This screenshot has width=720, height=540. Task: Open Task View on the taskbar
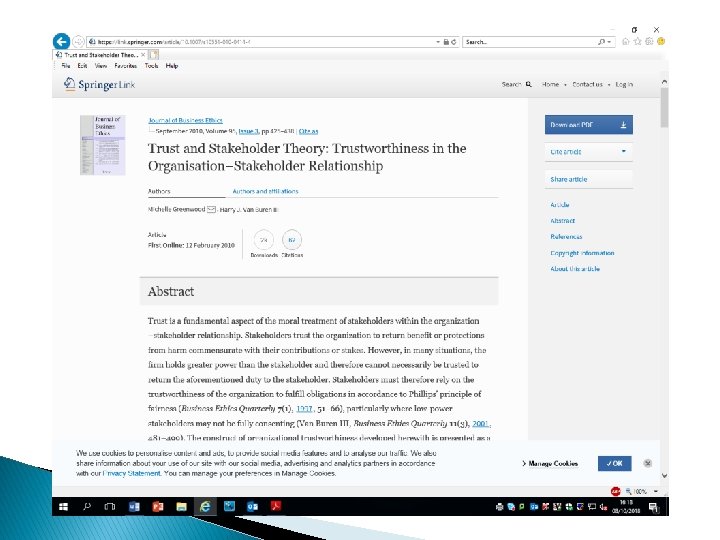tap(109, 506)
